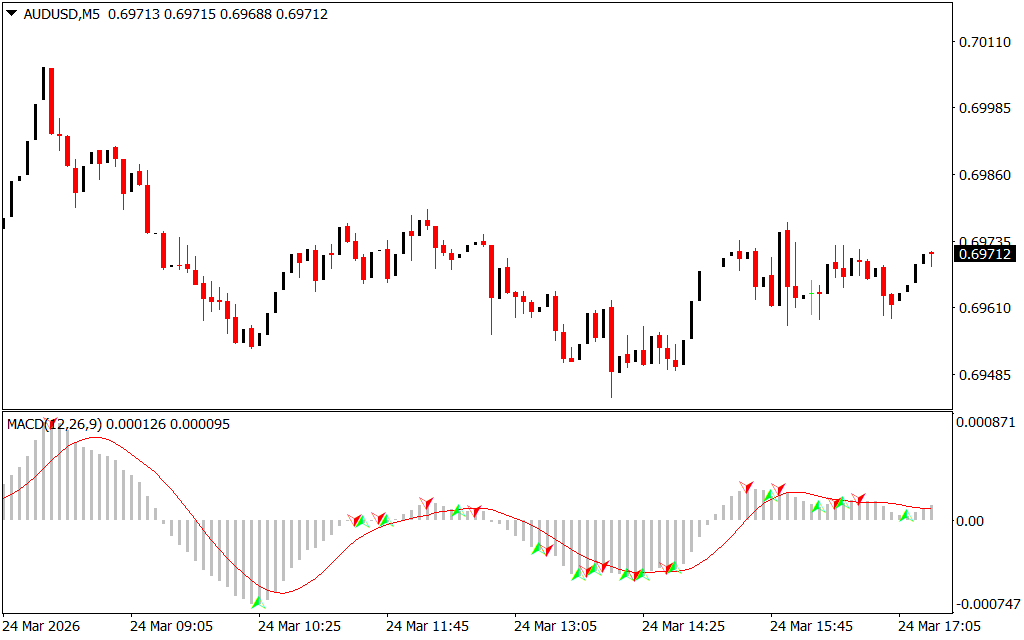
Task: Click the AUDUSD,M5 chart title text
Action: point(60,14)
